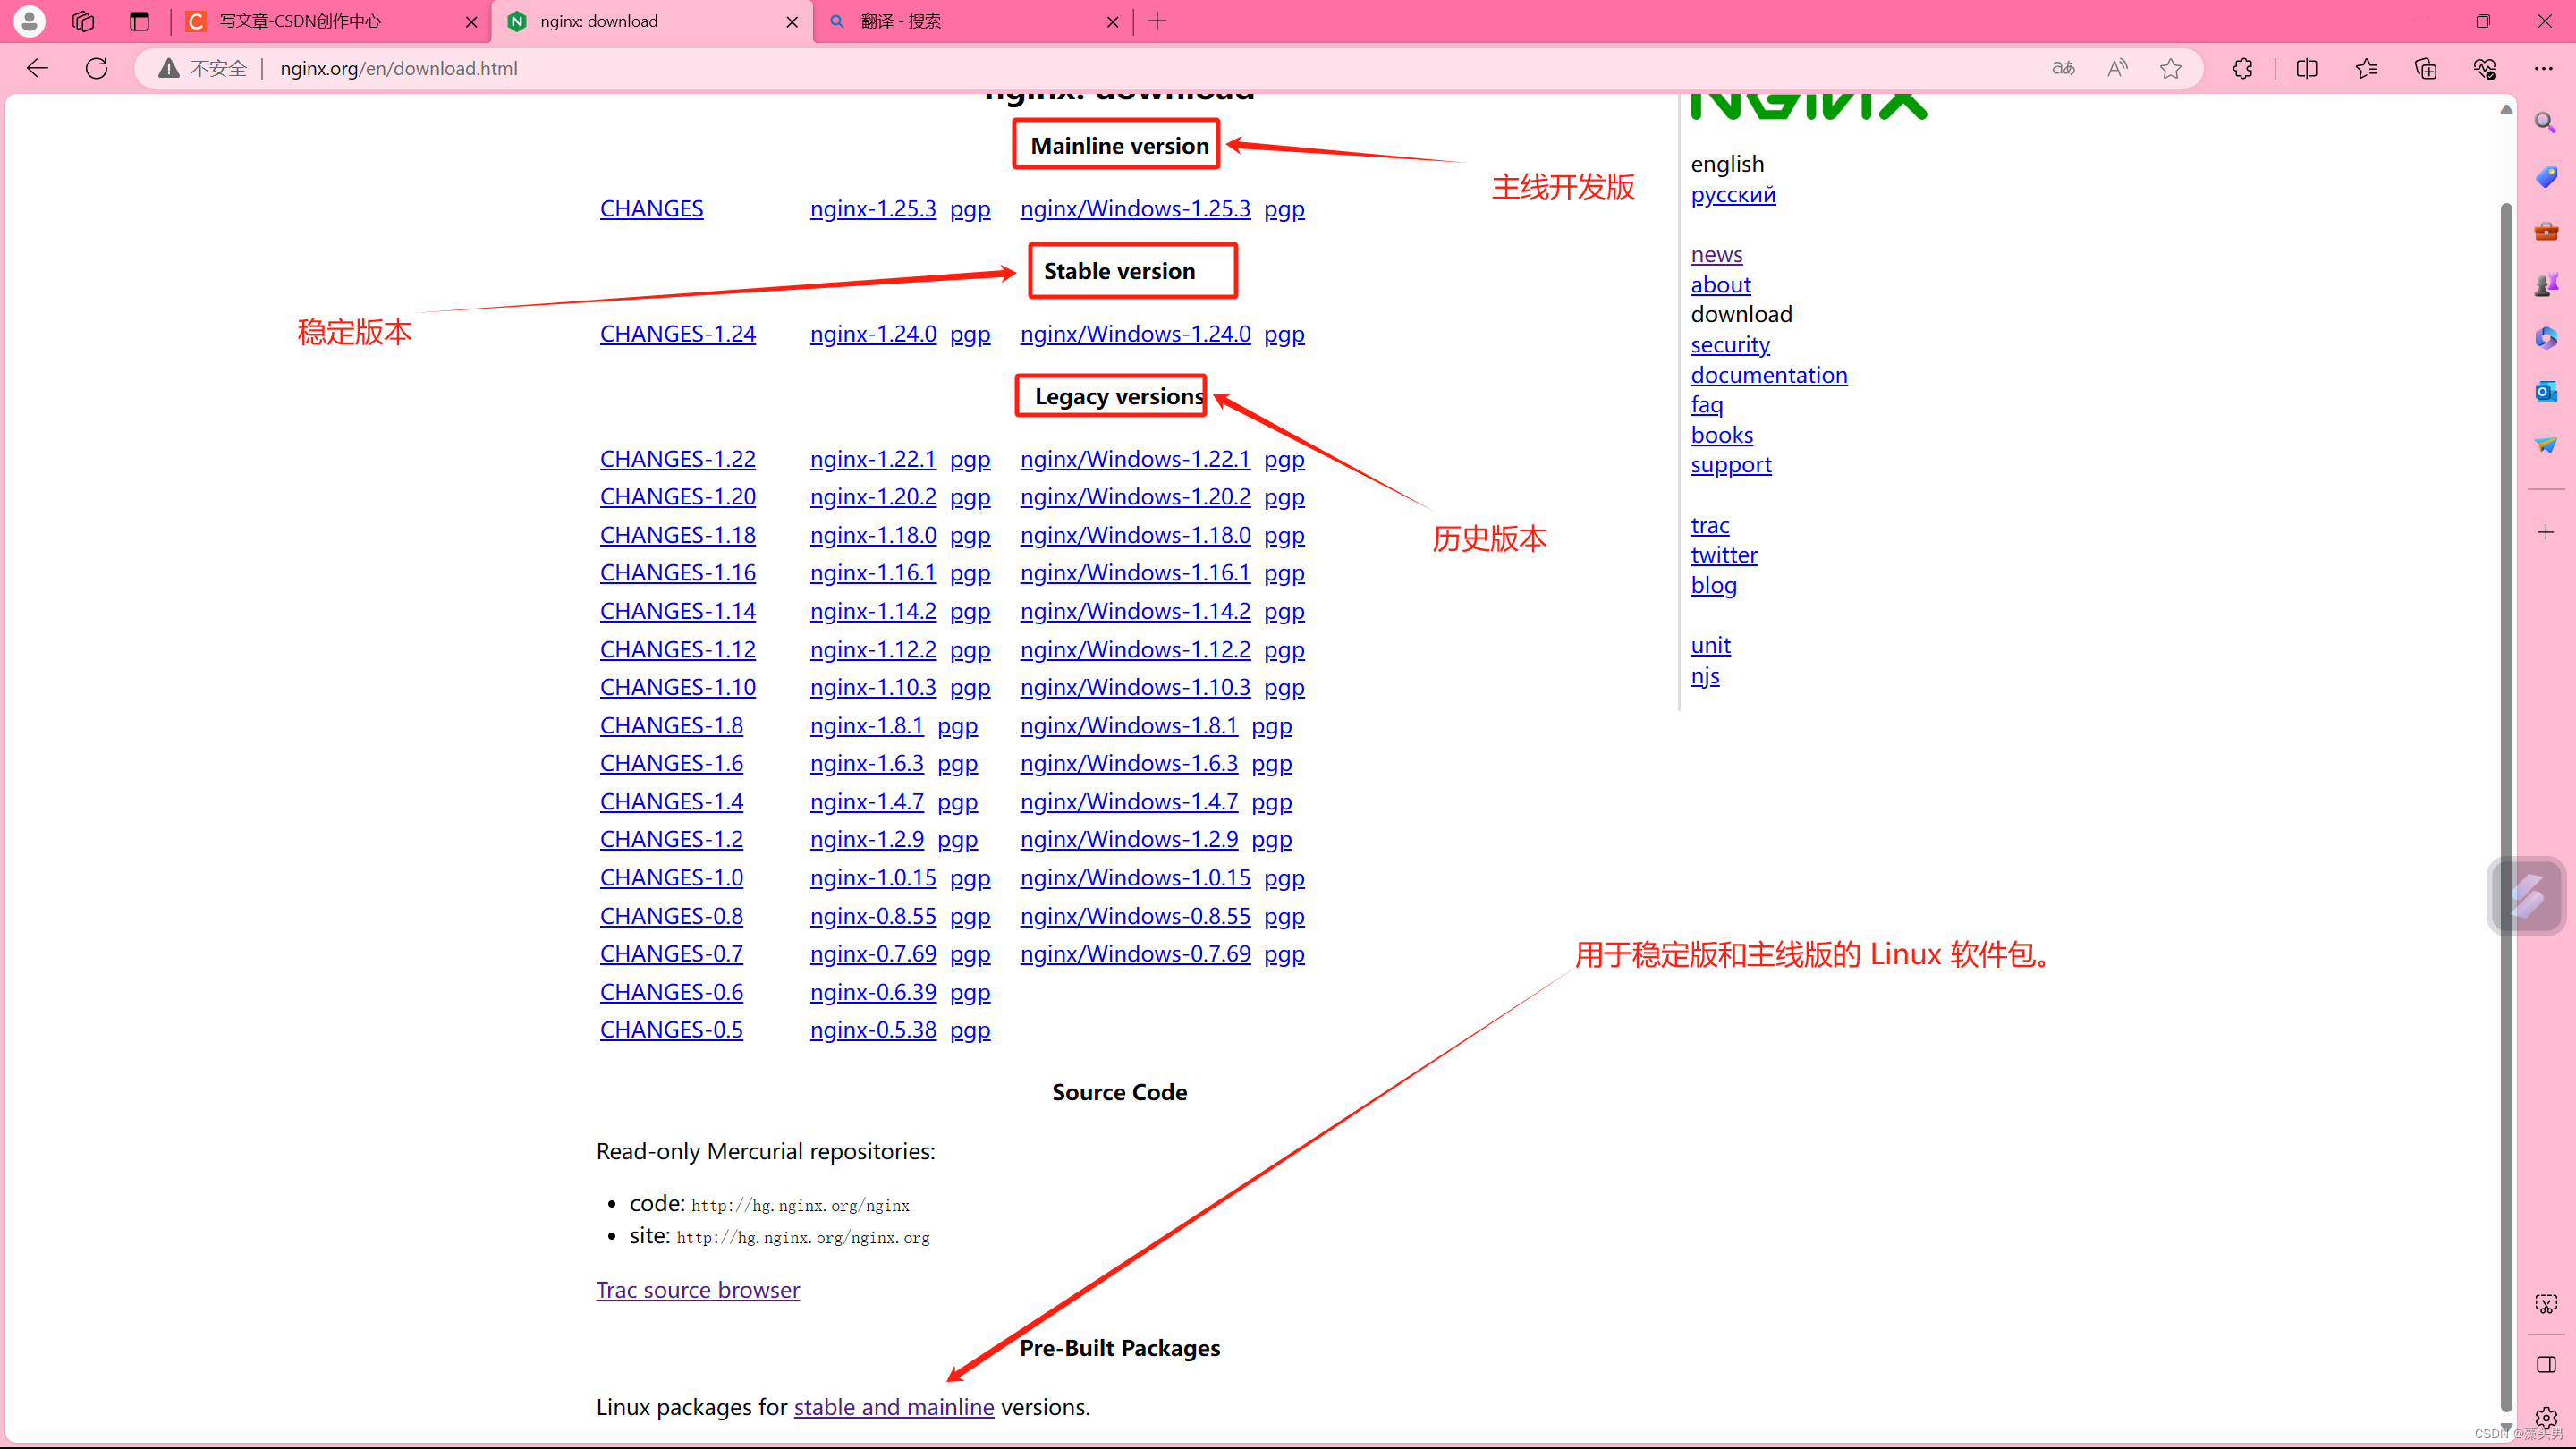This screenshot has height=1449, width=2576.
Task: Close the nginx: download tab
Action: (x=792, y=21)
